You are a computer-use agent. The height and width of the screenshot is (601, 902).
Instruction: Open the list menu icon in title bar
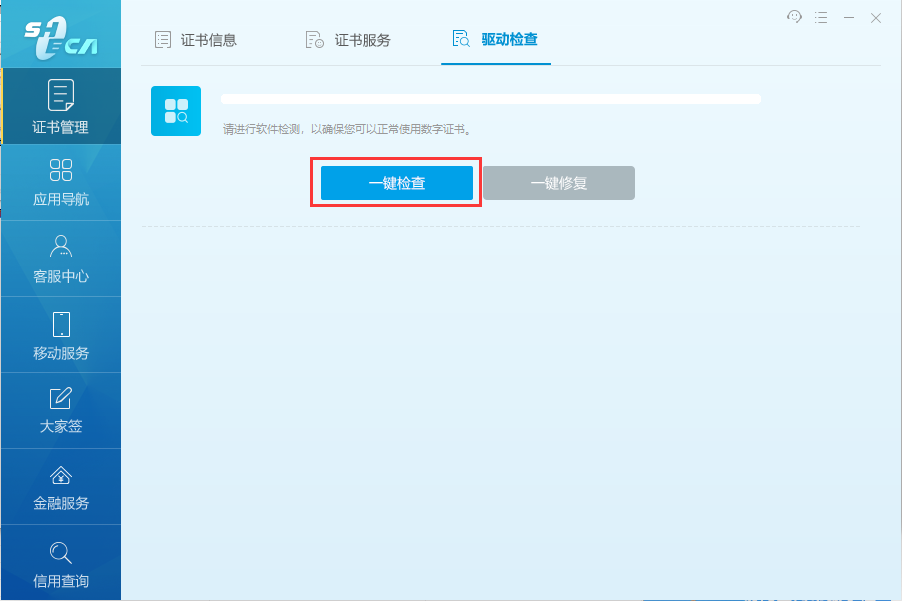[x=821, y=17]
